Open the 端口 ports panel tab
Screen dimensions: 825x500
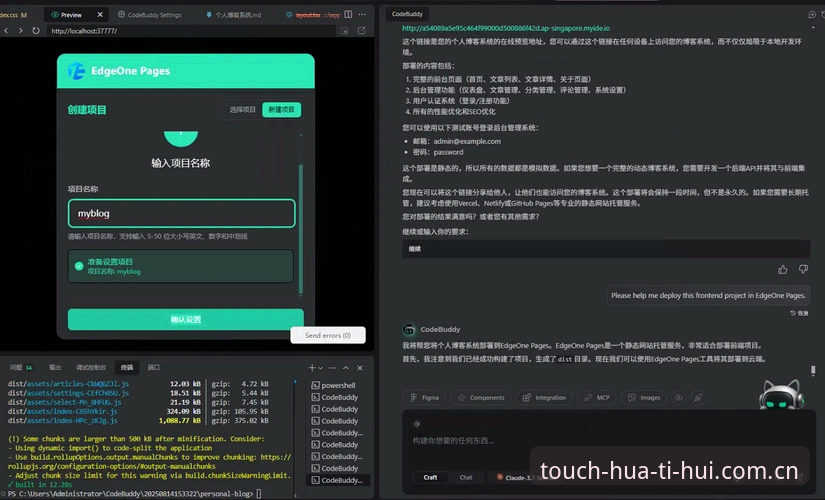(x=154, y=367)
